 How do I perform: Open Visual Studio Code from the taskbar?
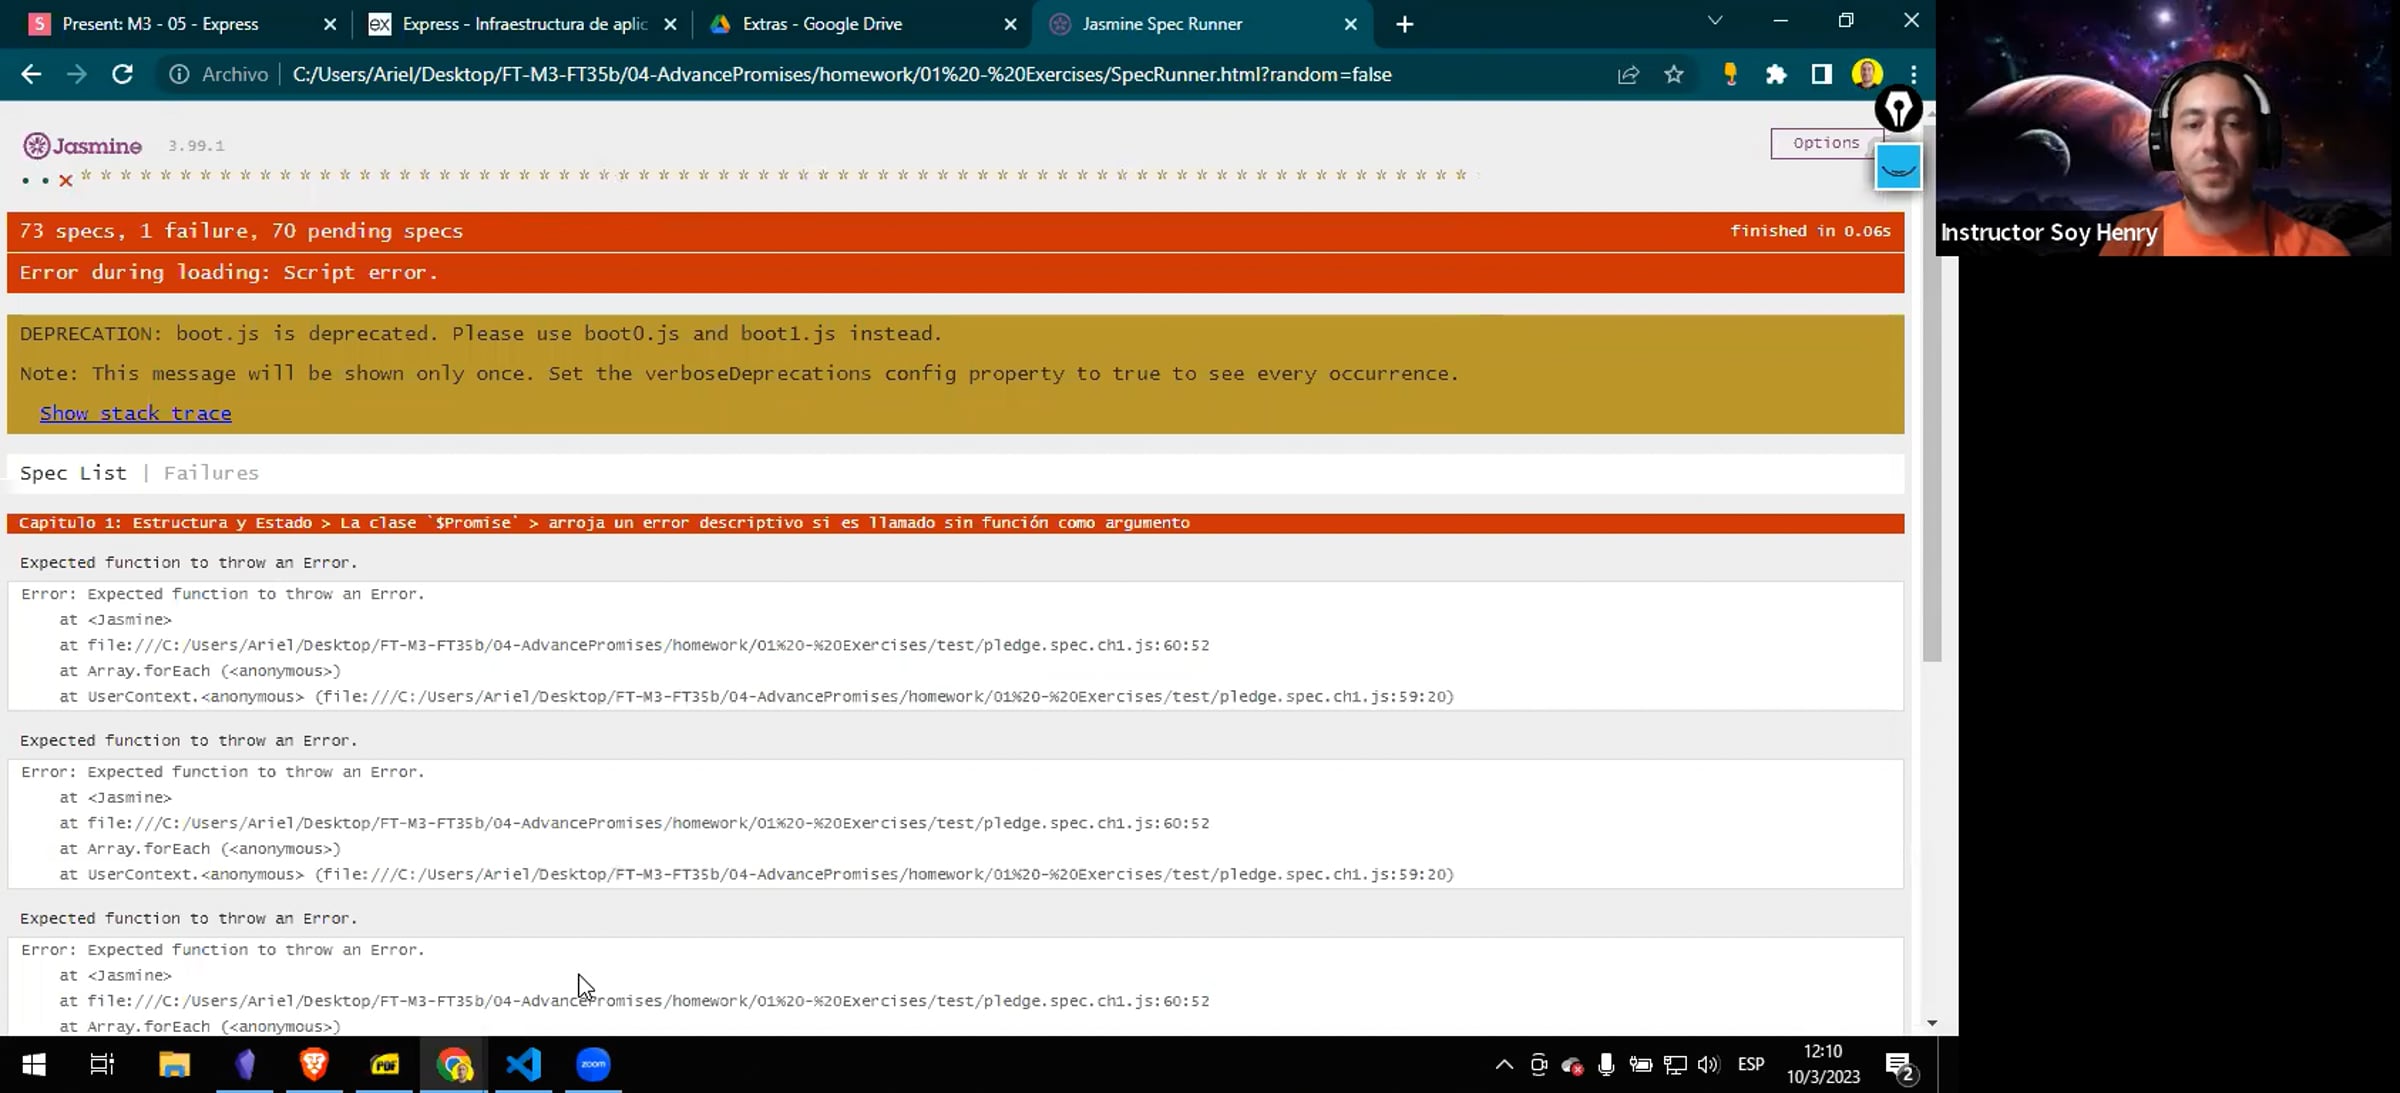[x=524, y=1064]
